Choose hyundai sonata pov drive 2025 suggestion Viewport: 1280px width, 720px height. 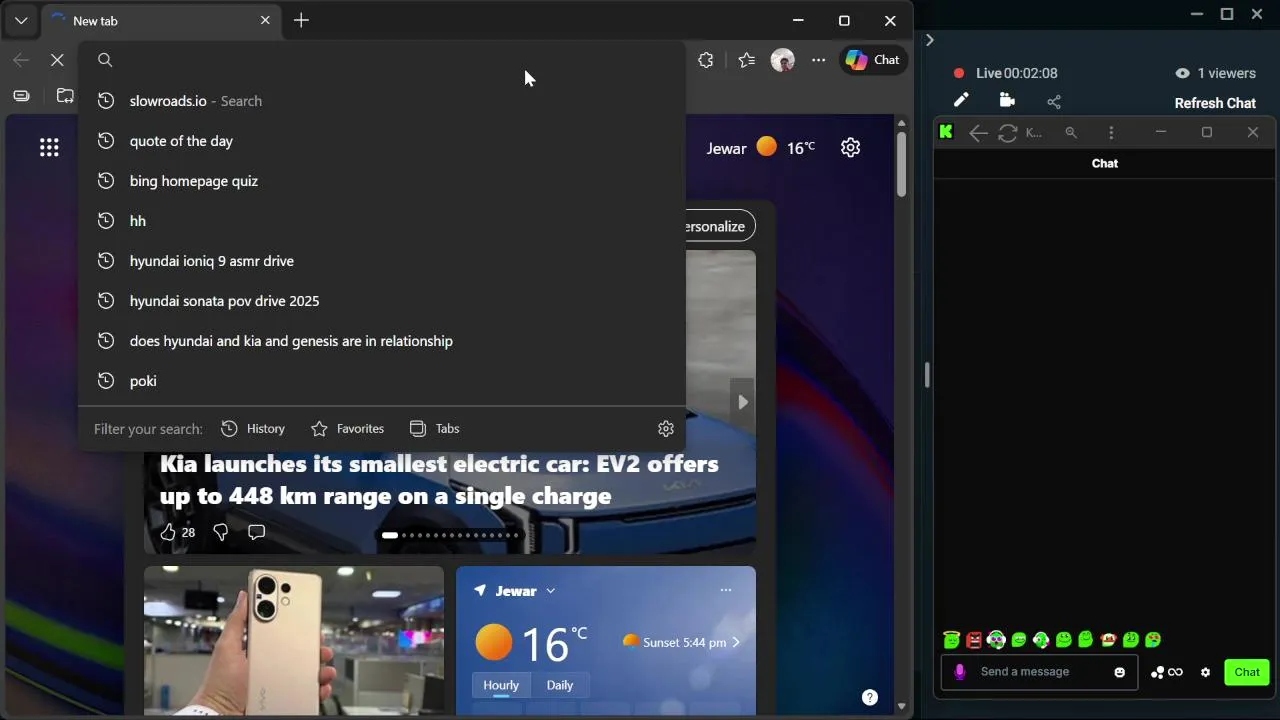click(382, 301)
